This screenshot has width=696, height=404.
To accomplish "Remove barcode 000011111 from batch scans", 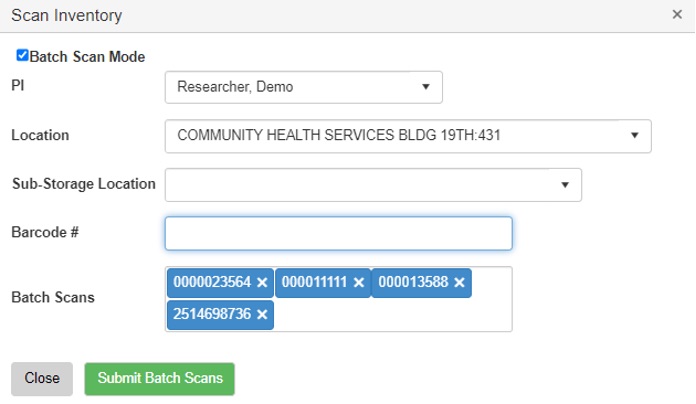I will click(358, 283).
